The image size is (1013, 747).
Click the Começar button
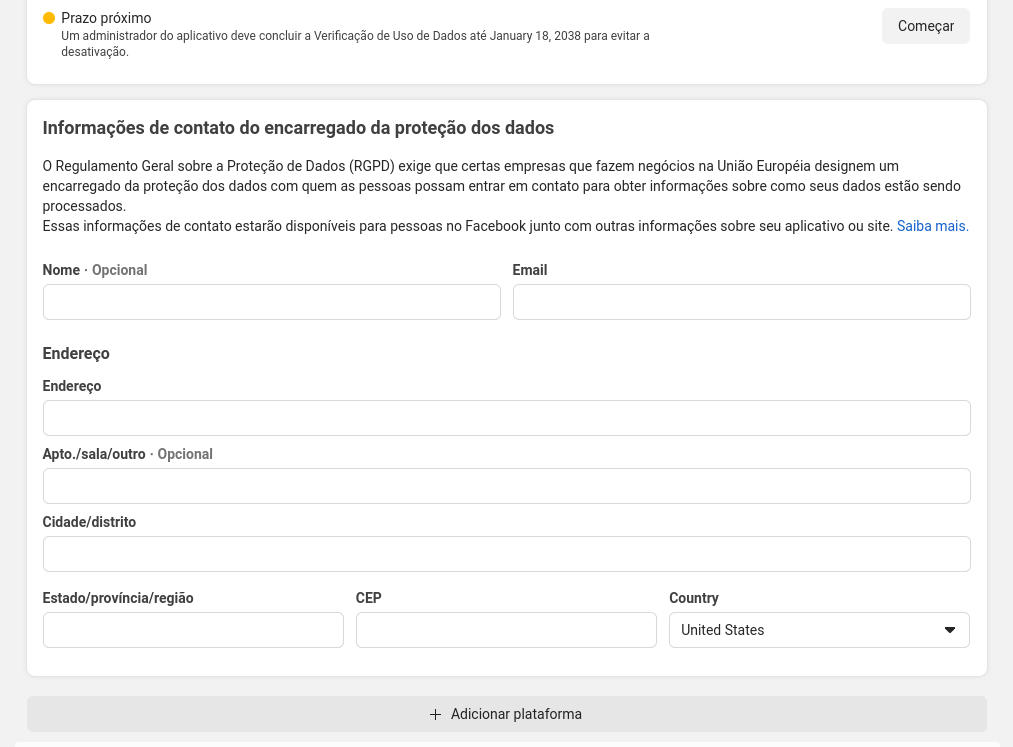[x=925, y=26]
